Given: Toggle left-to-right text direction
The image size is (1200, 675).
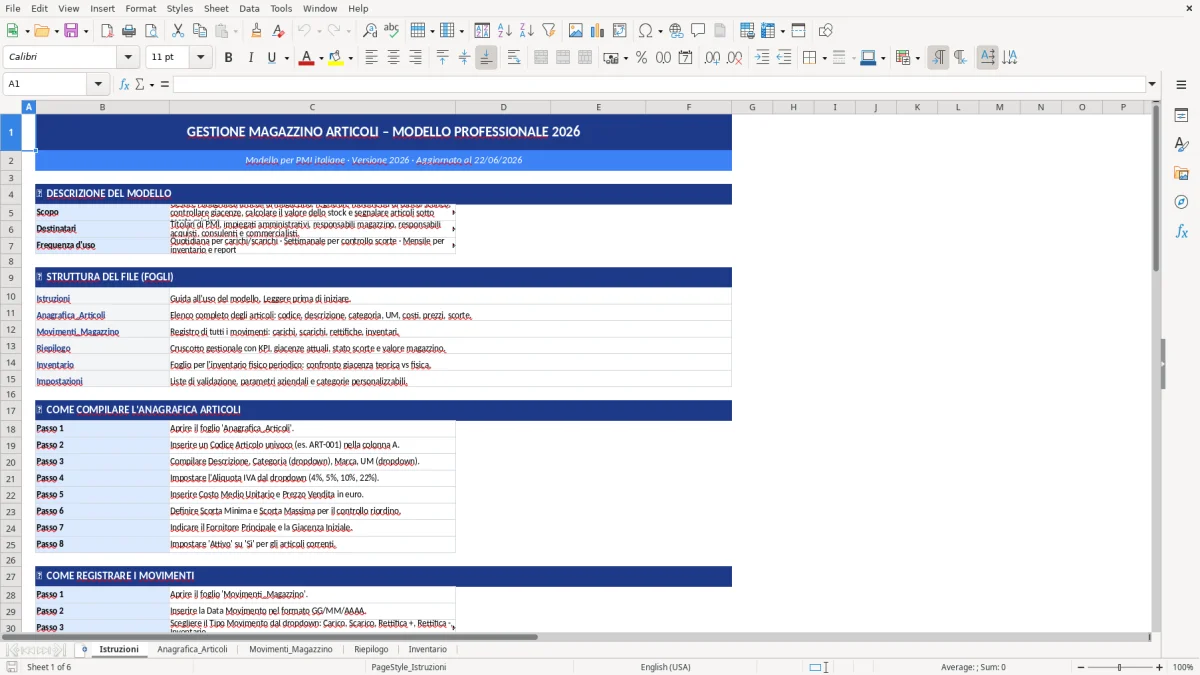Looking at the screenshot, I should pyautogui.click(x=938, y=58).
